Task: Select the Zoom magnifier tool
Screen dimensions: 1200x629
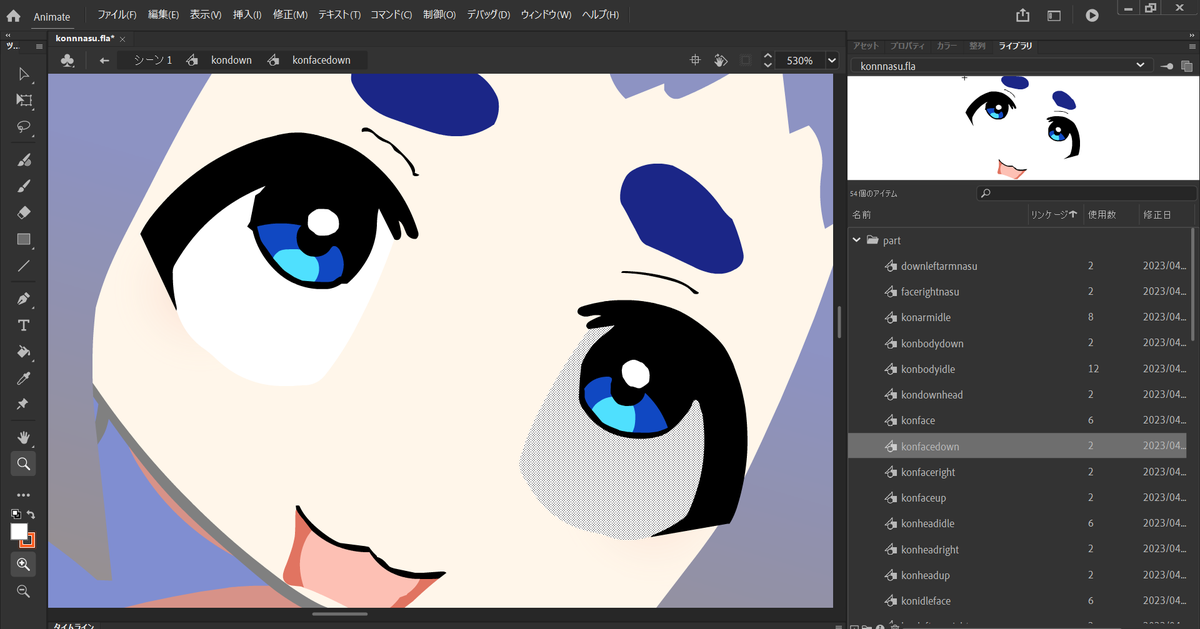Action: (24, 463)
